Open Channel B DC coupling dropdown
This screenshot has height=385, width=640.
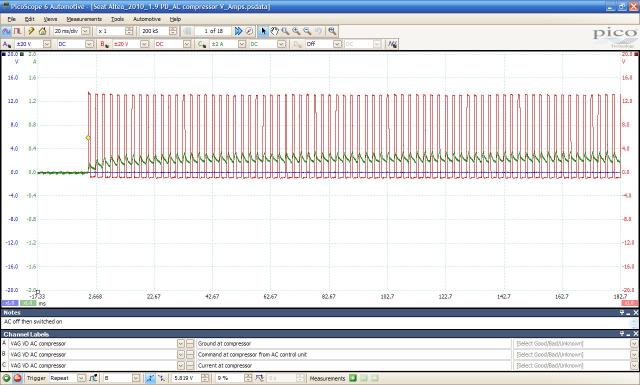click(x=187, y=44)
